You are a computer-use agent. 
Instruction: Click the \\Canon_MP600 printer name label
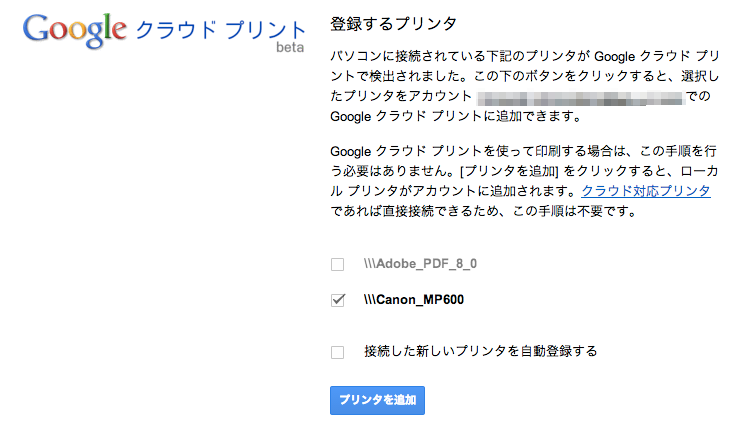point(413,300)
